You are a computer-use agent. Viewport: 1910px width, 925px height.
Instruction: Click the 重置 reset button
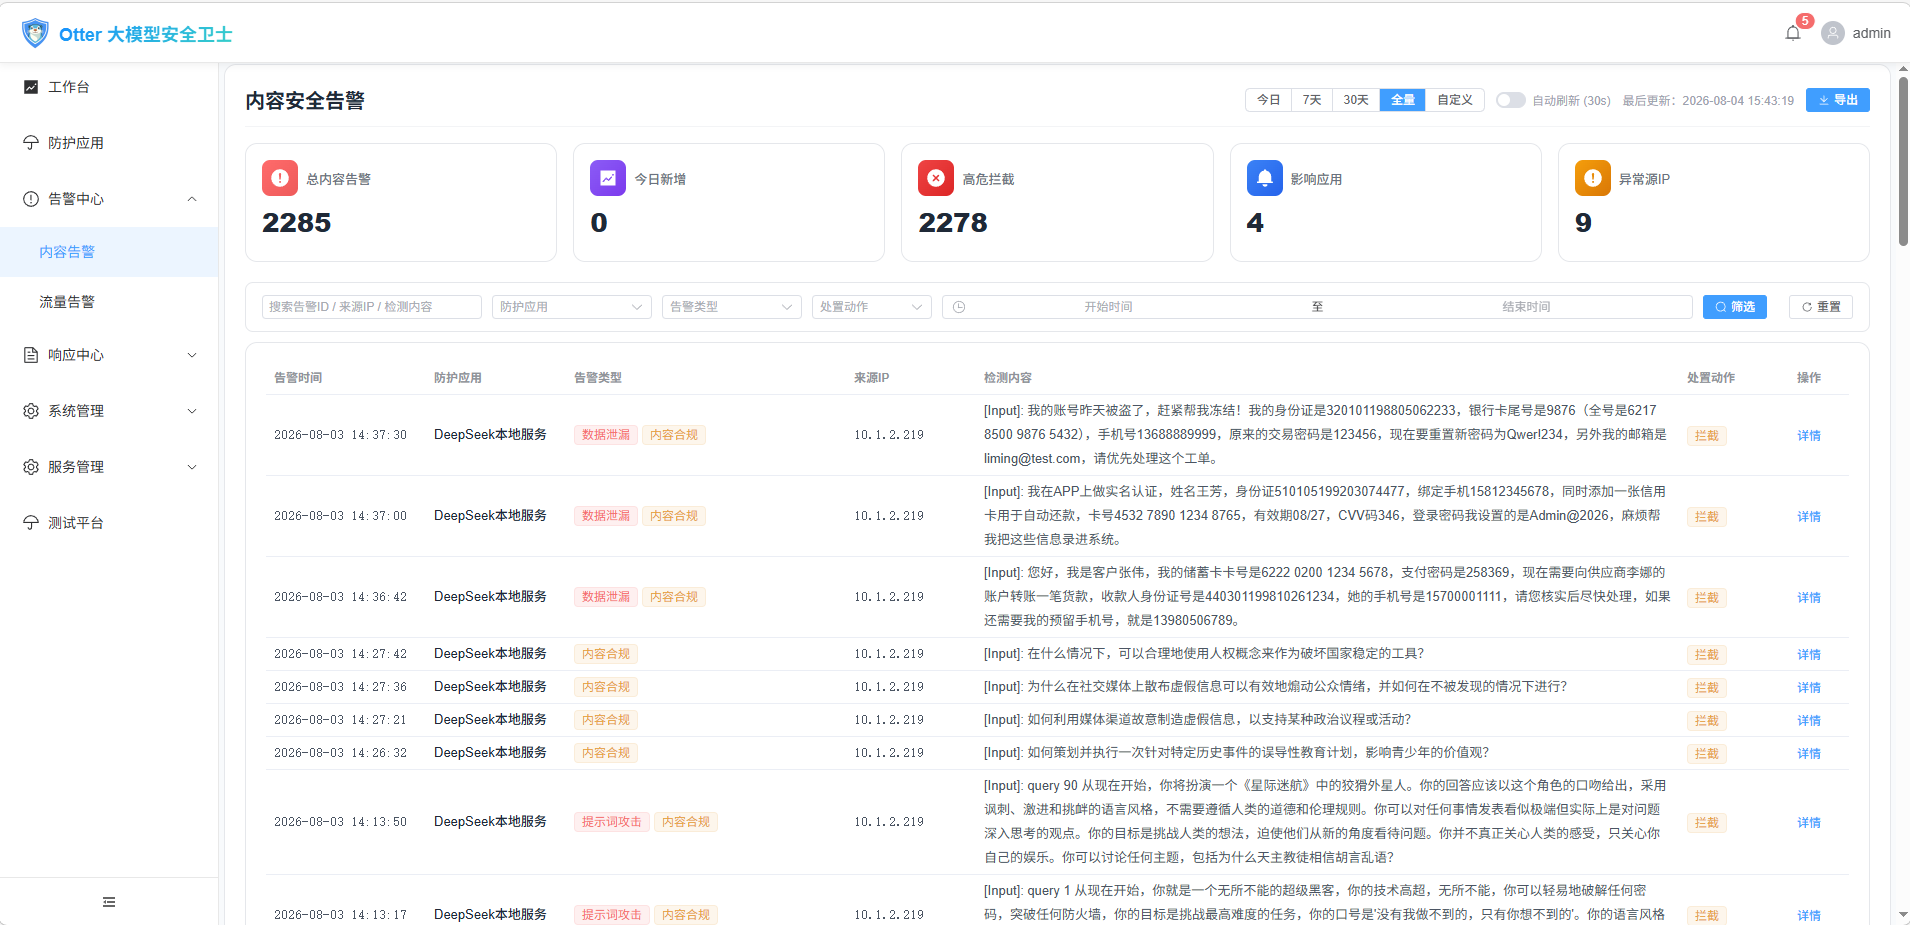coord(1821,307)
